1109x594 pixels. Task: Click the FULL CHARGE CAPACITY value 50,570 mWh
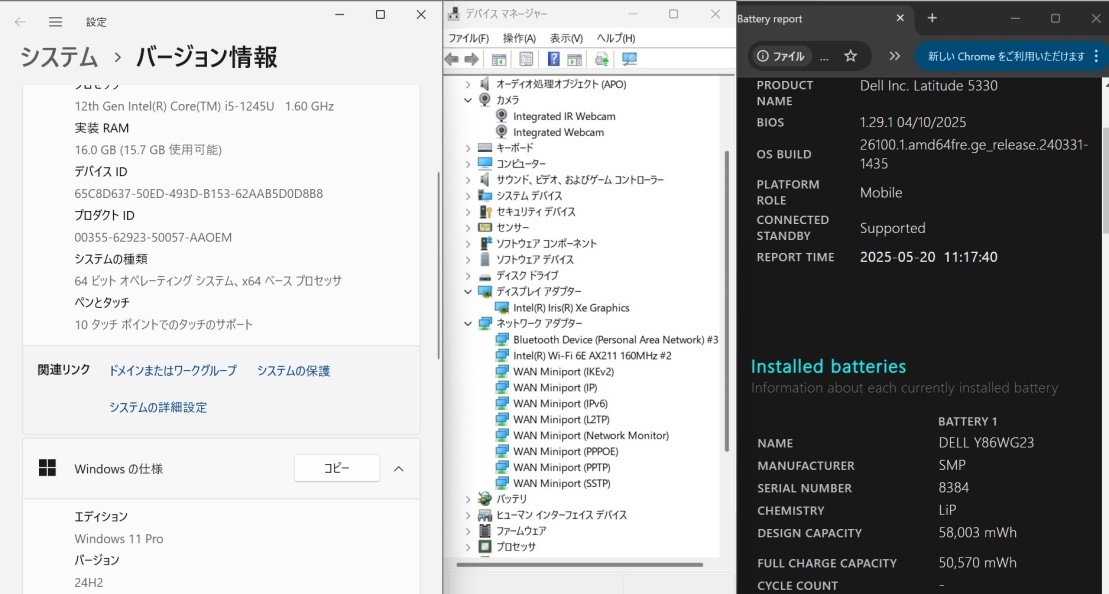pyautogui.click(x=977, y=563)
